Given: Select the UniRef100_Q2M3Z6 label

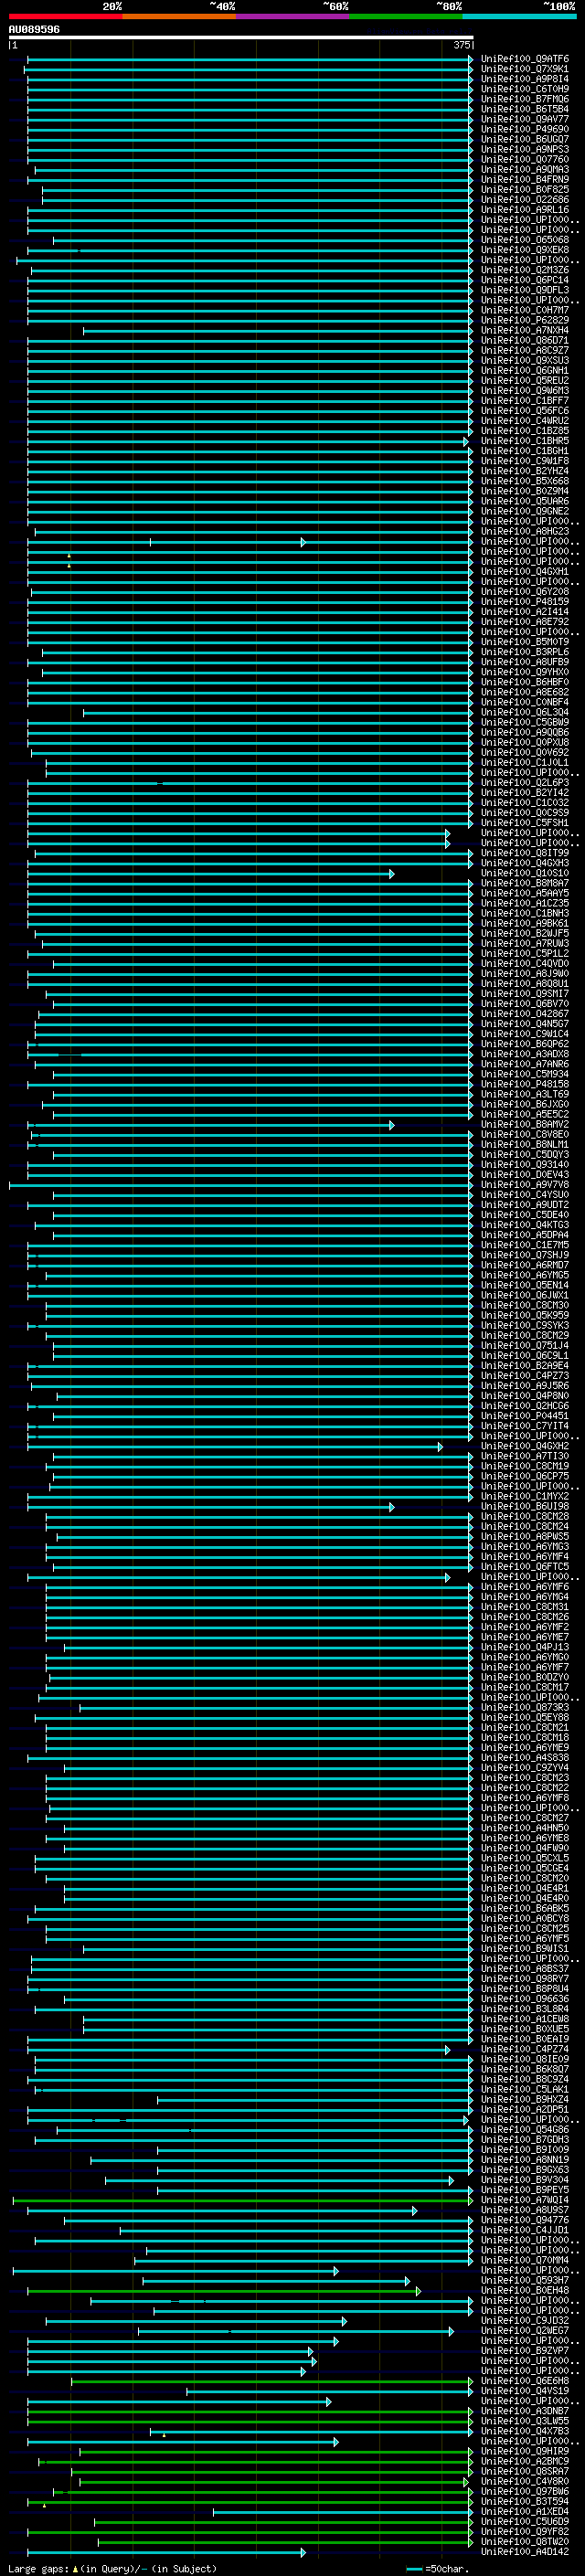Looking at the screenshot, I should tap(525, 270).
